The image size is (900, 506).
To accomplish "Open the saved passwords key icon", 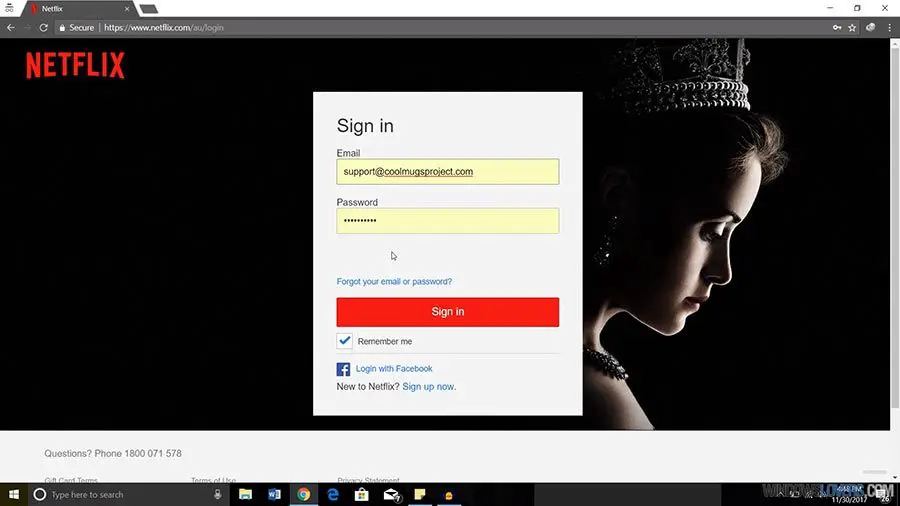I will tap(837, 28).
